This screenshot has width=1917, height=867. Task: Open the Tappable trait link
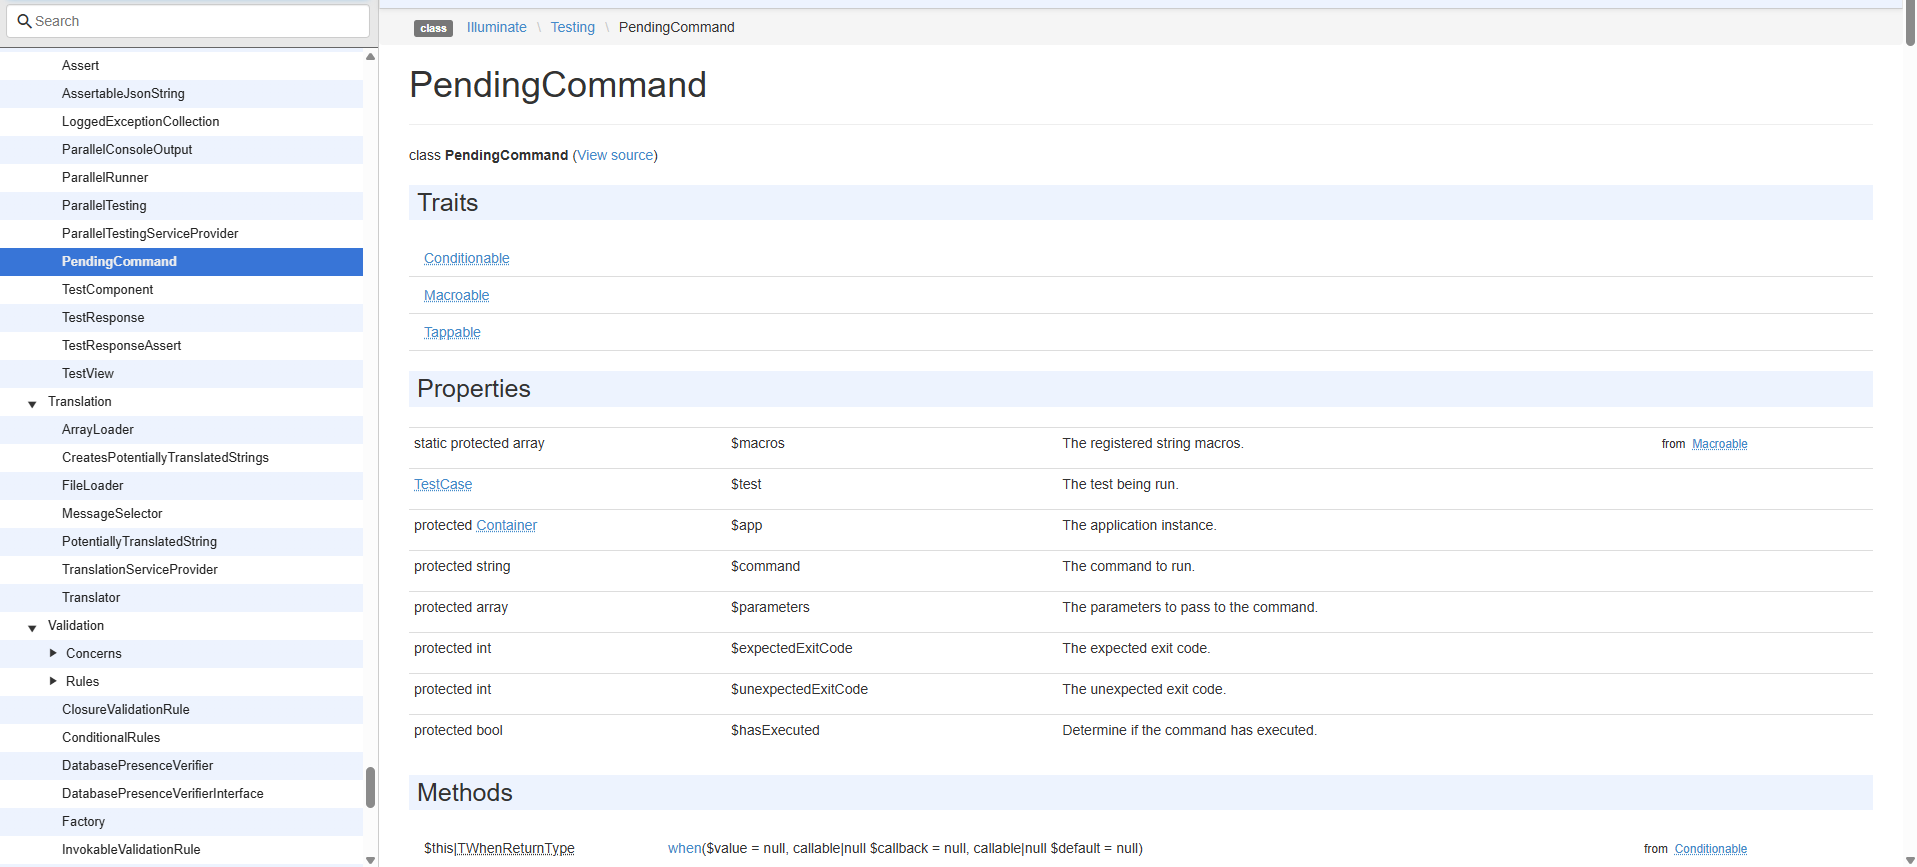(x=452, y=332)
